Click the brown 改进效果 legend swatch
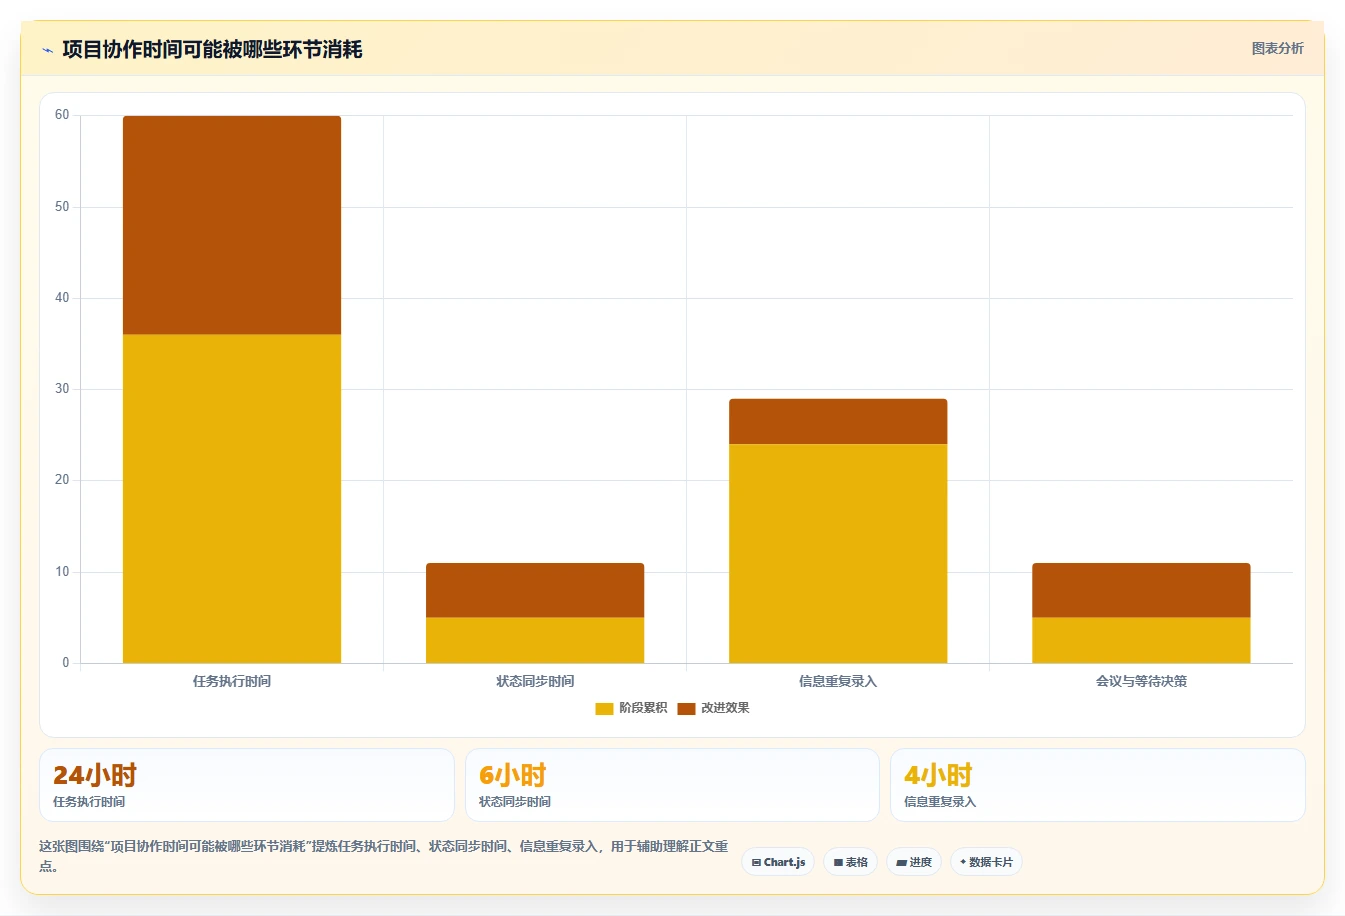1345x916 pixels. (x=686, y=709)
